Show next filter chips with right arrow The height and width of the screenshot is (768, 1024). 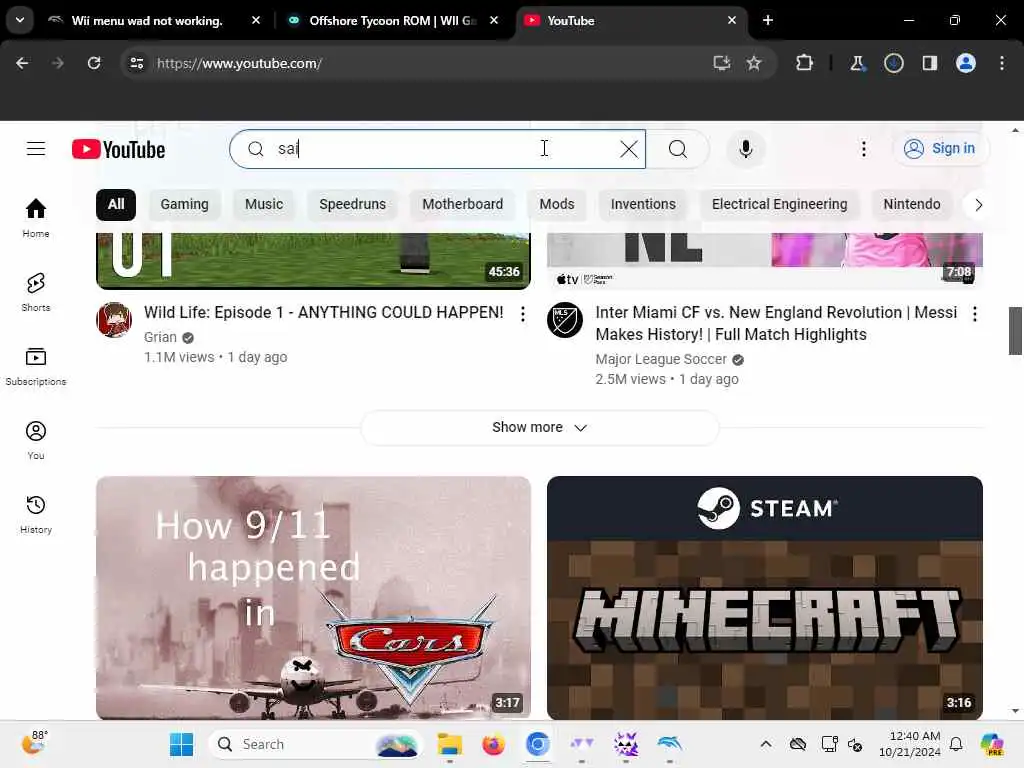(x=978, y=205)
